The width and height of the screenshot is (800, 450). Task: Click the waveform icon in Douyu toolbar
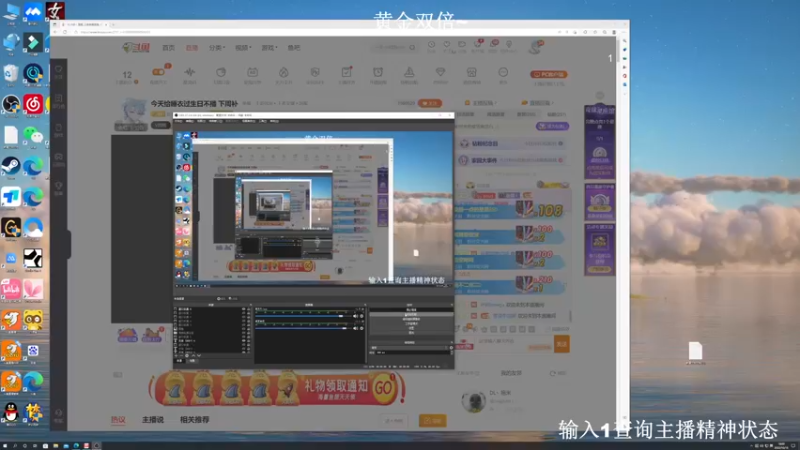pos(190,72)
